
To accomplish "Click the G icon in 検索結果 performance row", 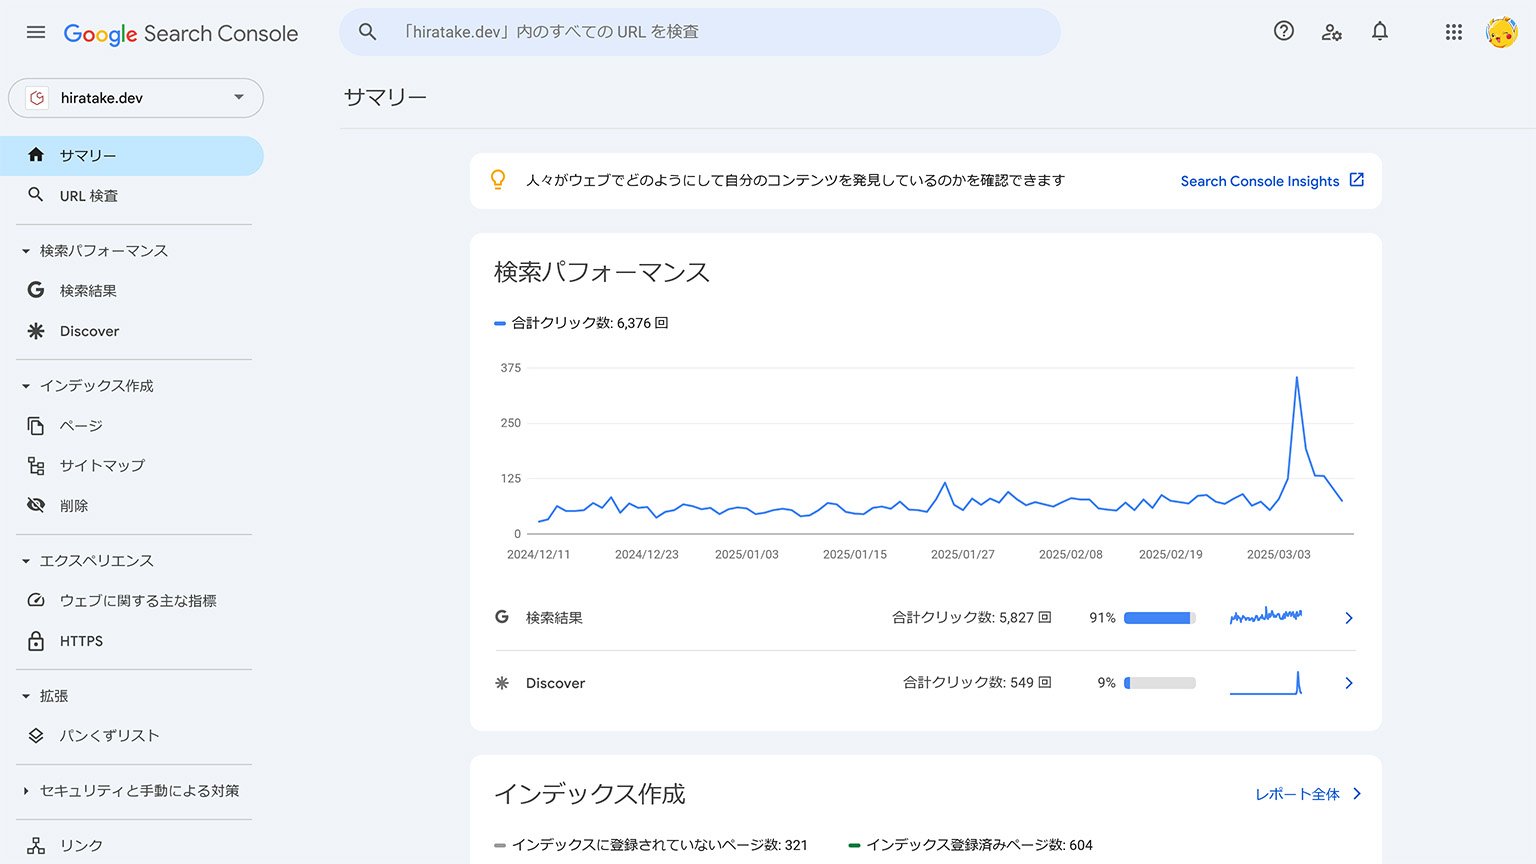I will click(502, 617).
